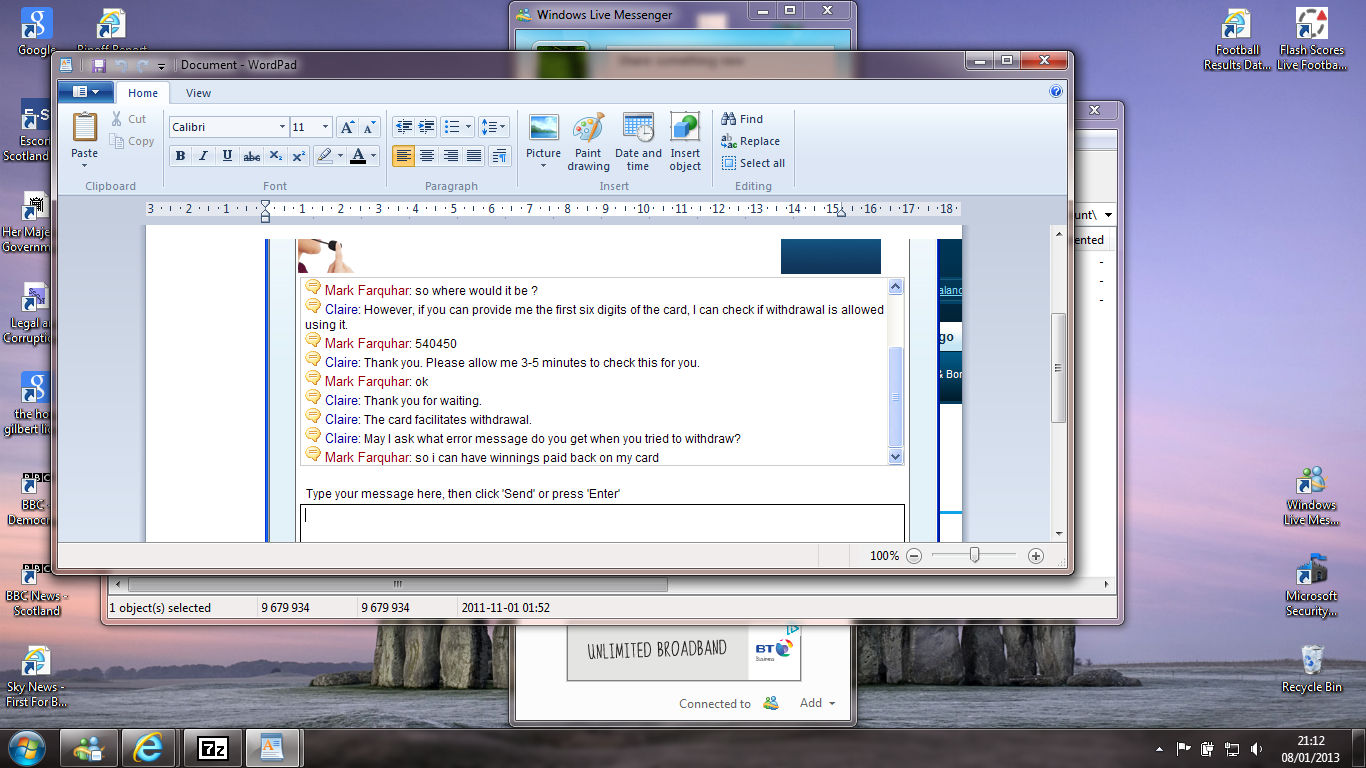Toggle bold formatting
This screenshot has height=768, width=1366.
click(180, 156)
